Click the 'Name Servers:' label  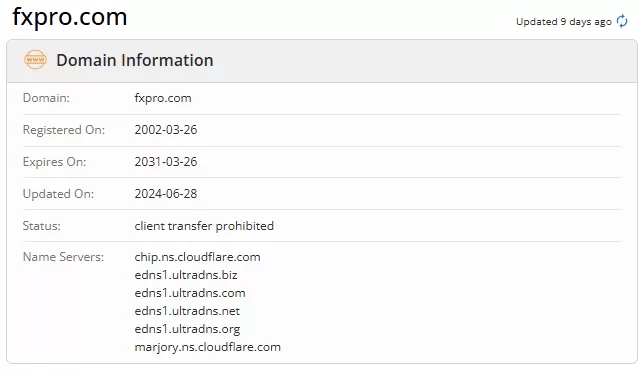coord(63,257)
